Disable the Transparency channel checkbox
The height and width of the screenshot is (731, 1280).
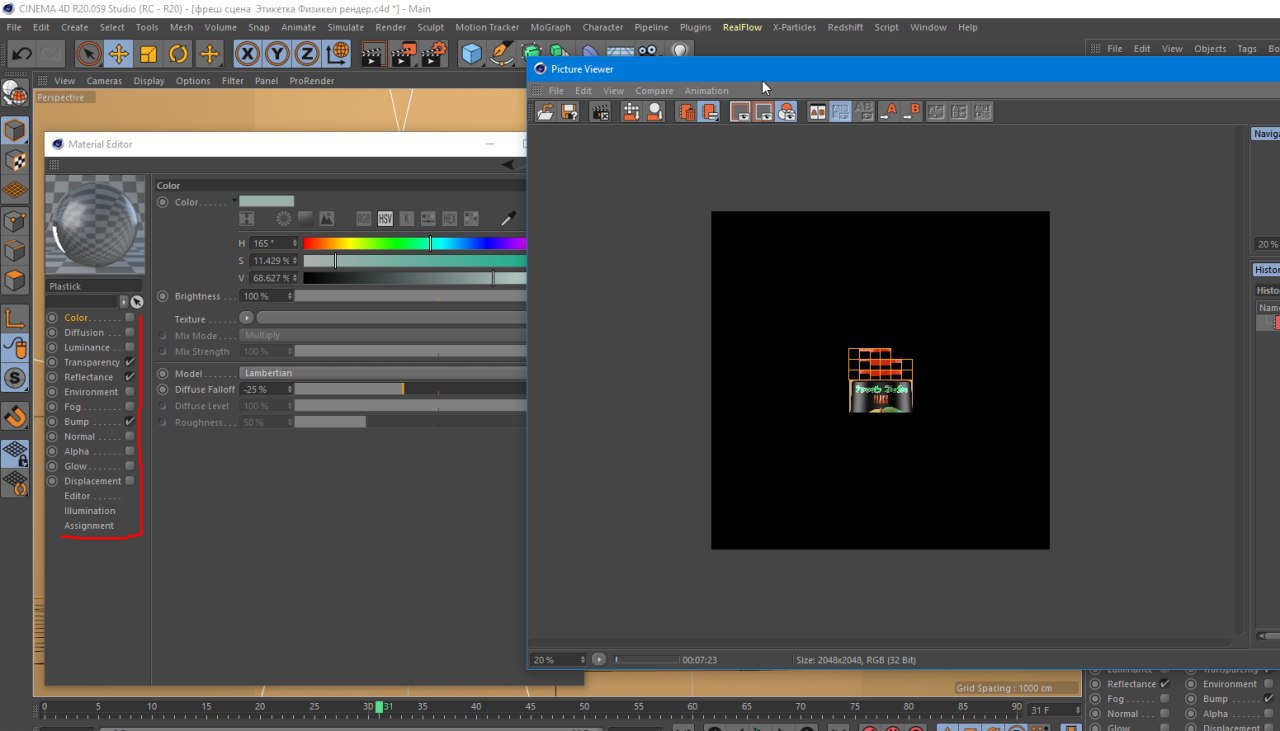click(x=130, y=362)
